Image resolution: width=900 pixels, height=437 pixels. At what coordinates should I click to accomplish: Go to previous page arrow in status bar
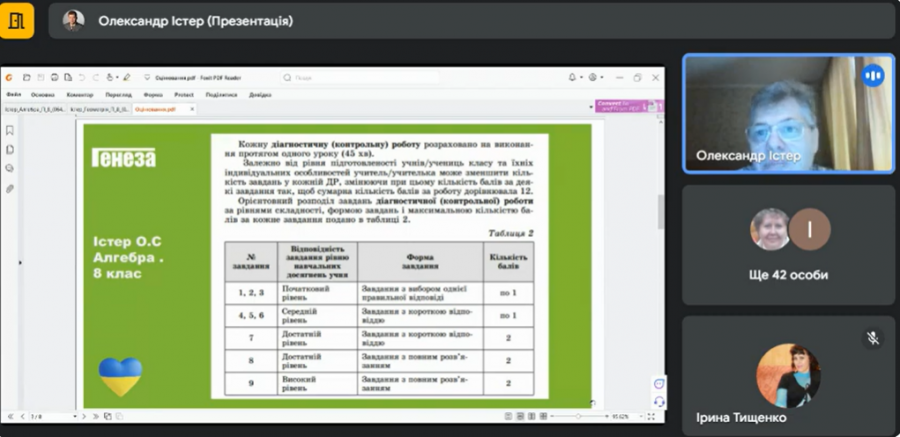click(22, 416)
